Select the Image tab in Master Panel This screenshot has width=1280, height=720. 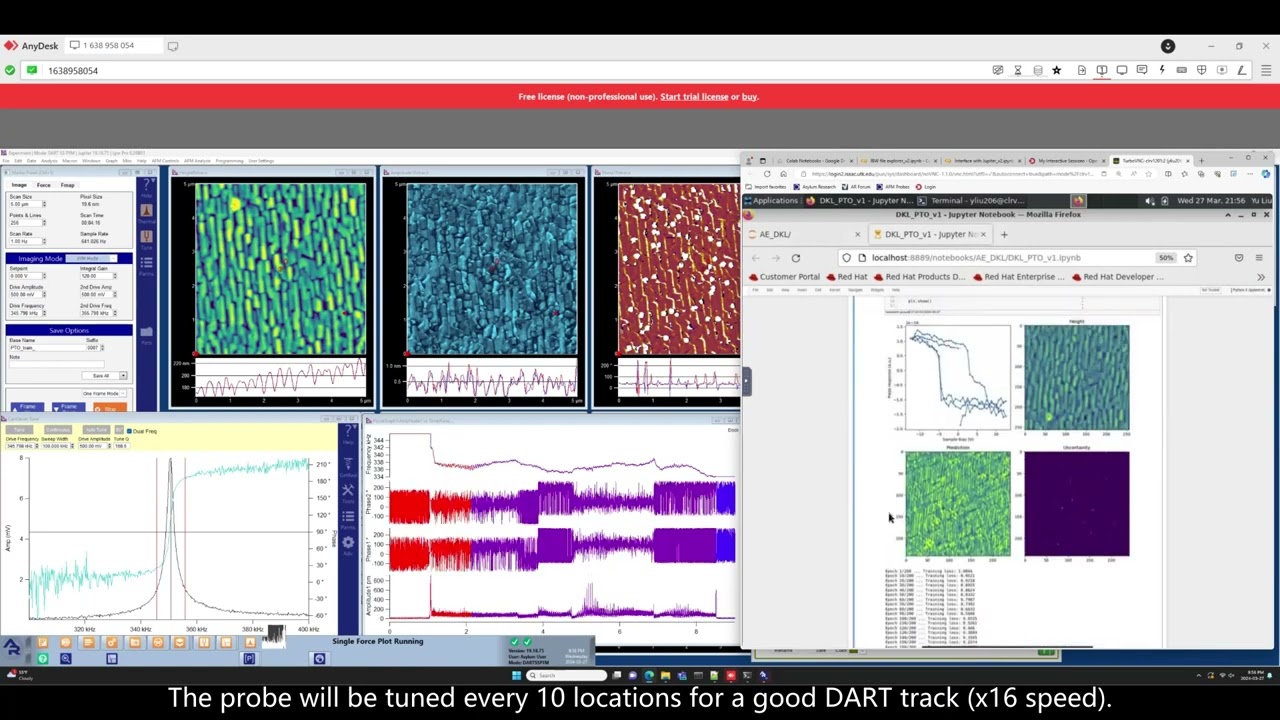19,185
